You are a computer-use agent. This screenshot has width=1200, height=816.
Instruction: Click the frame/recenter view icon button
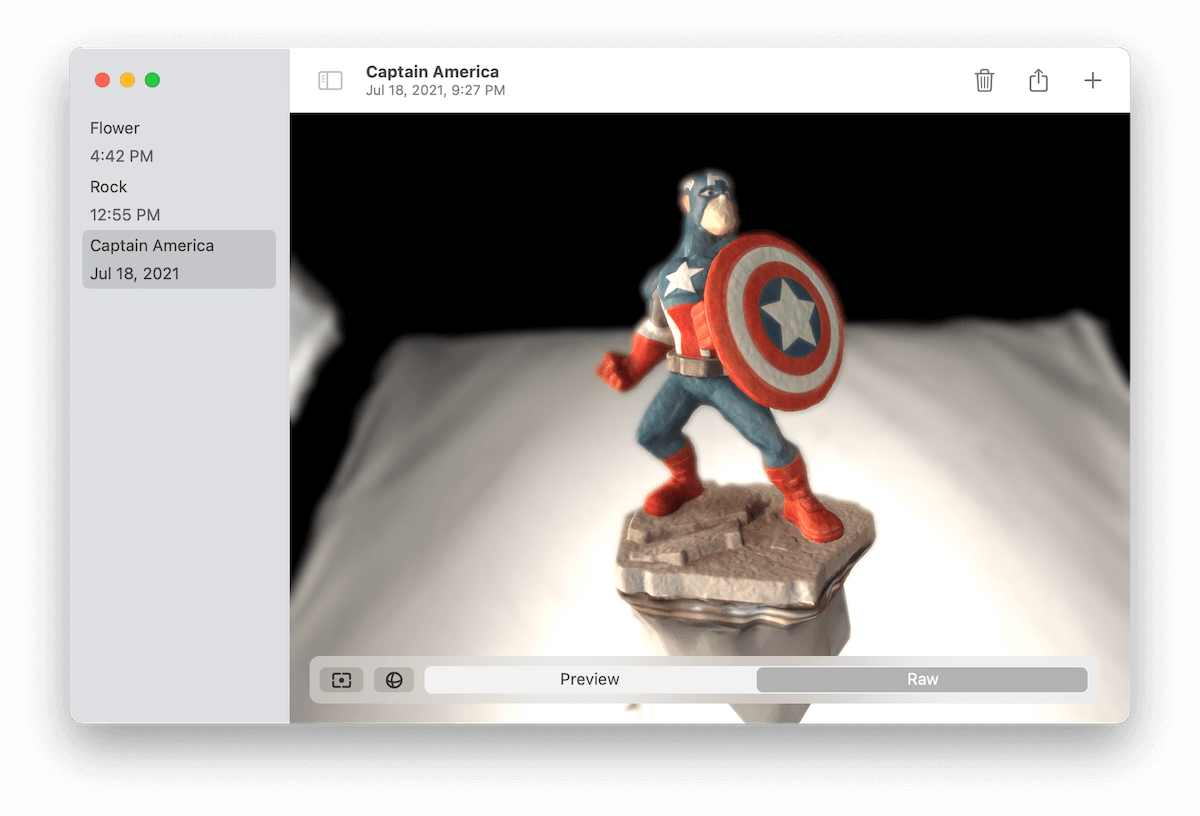click(x=342, y=680)
